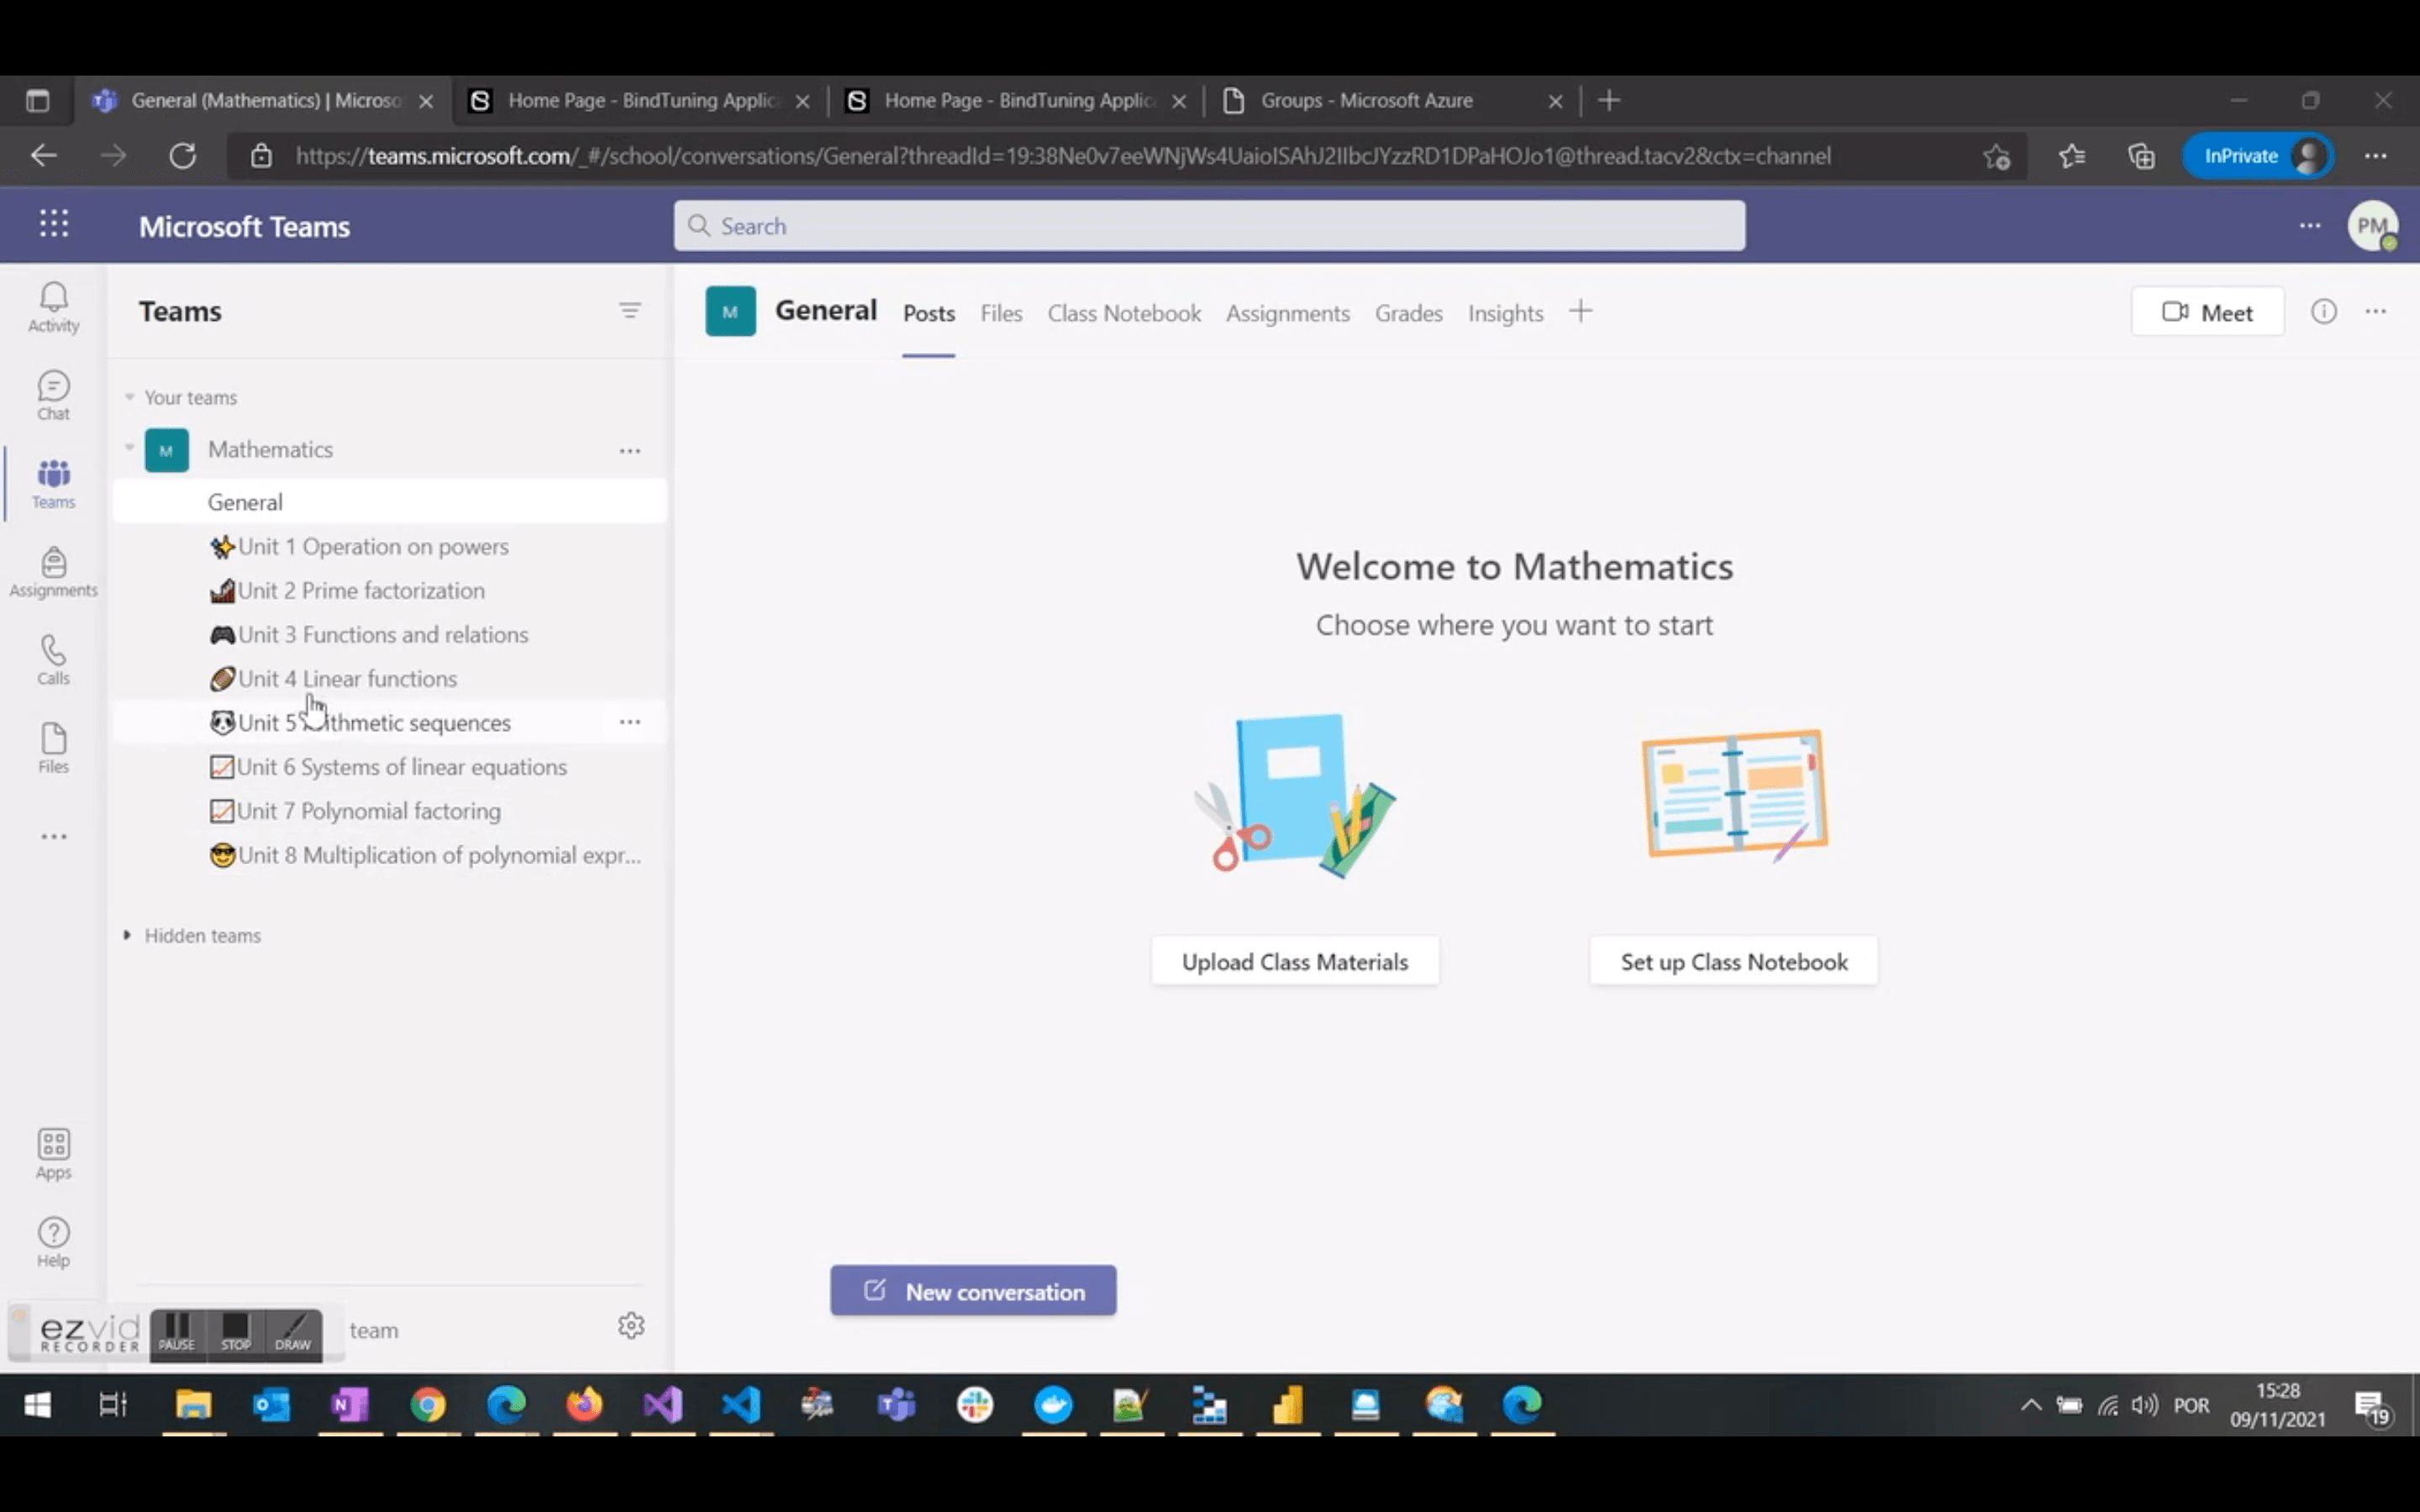This screenshot has width=2420, height=1512.
Task: Refresh the browser page
Action: [182, 156]
